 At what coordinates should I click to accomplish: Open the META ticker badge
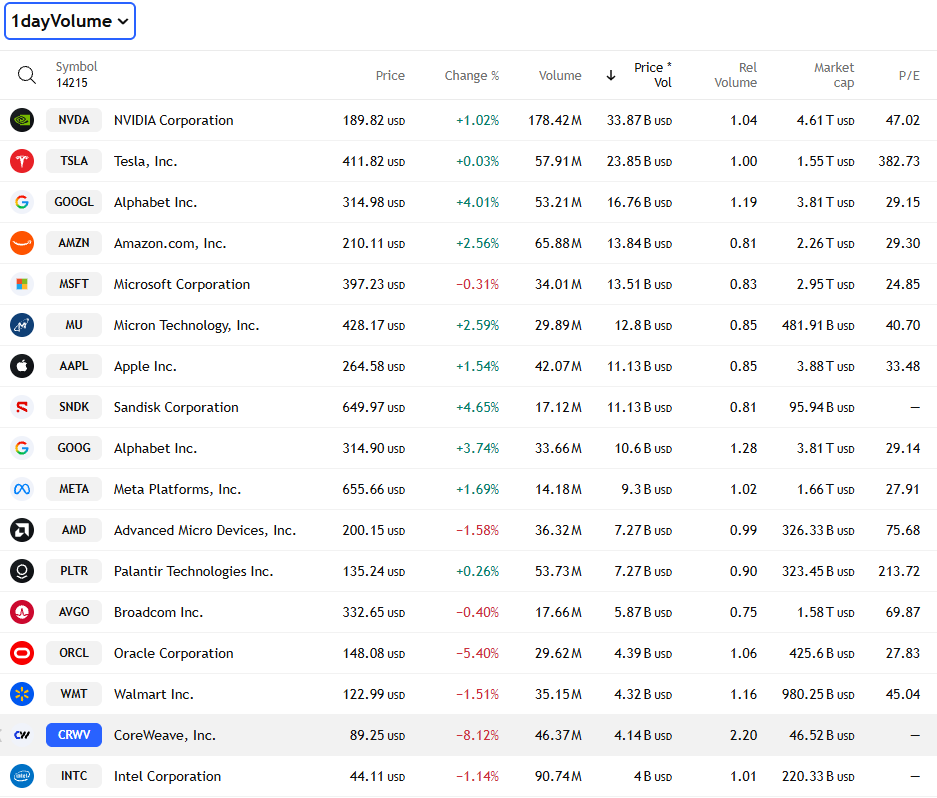74,489
